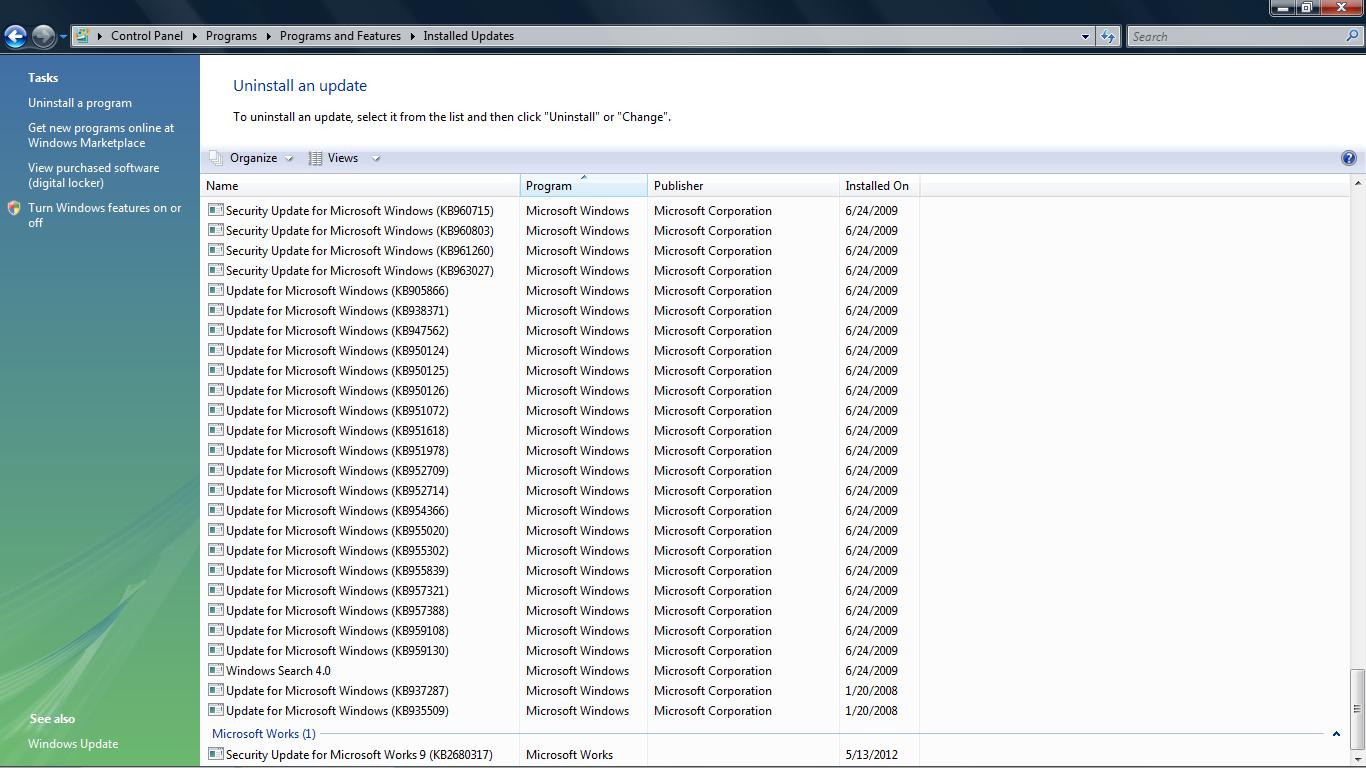Select Update for Microsoft Windows (KB959130)
1366x768 pixels.
tap(337, 651)
